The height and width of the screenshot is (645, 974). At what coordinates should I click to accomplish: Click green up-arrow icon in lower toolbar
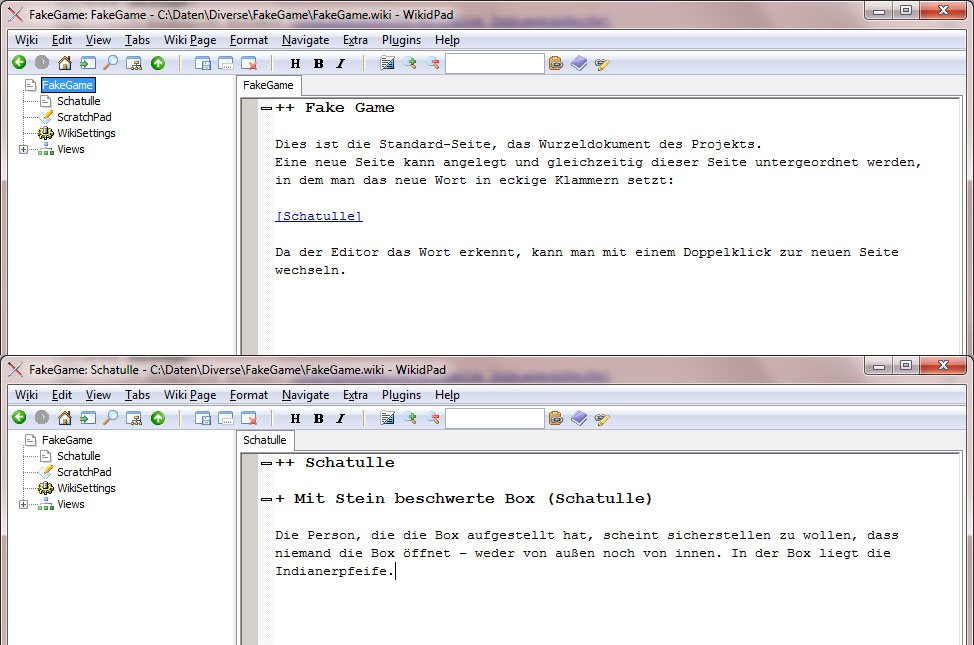(158, 418)
